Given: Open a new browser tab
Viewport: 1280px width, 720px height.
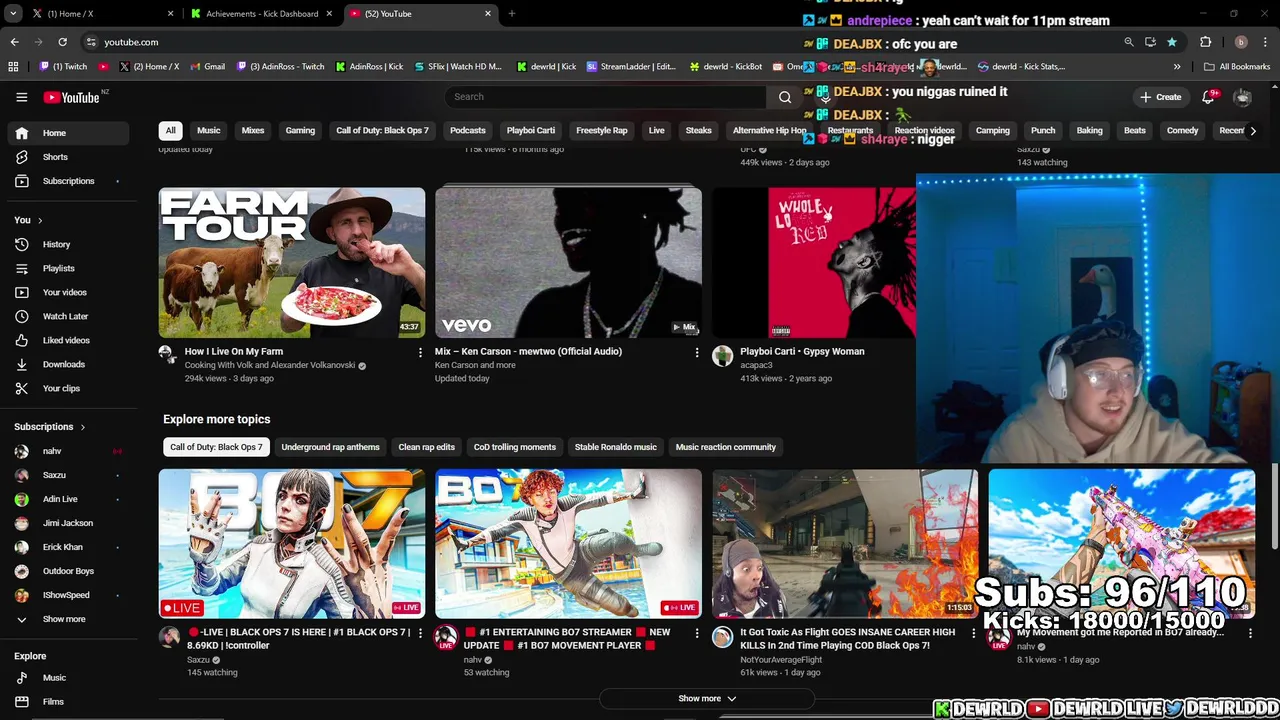Looking at the screenshot, I should [511, 14].
